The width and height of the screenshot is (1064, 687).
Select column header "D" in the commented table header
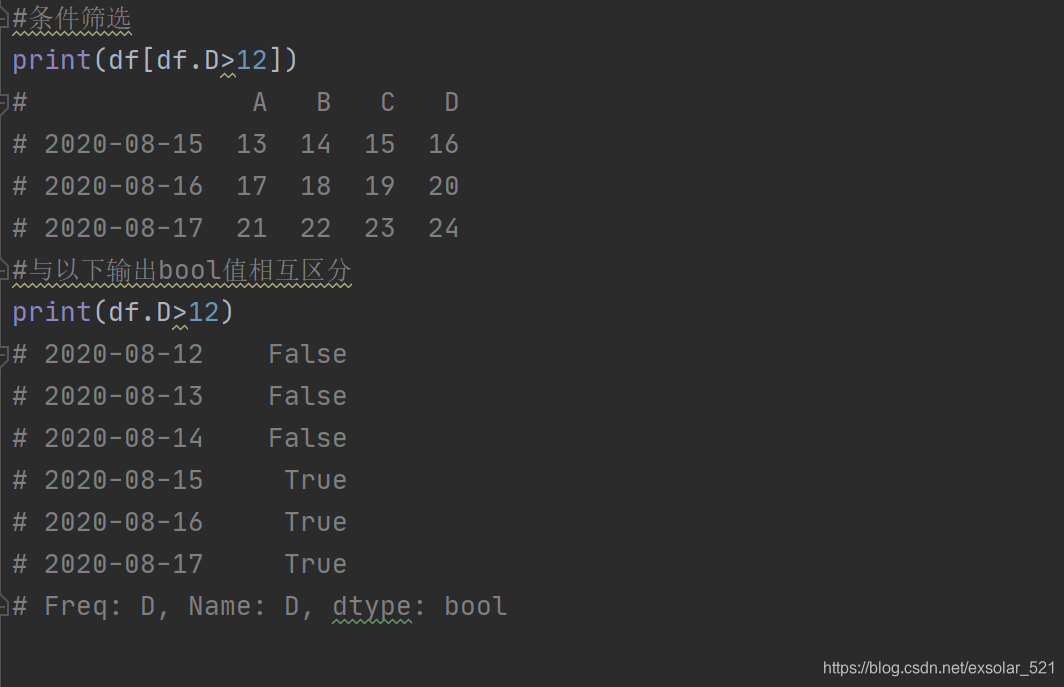(x=451, y=103)
